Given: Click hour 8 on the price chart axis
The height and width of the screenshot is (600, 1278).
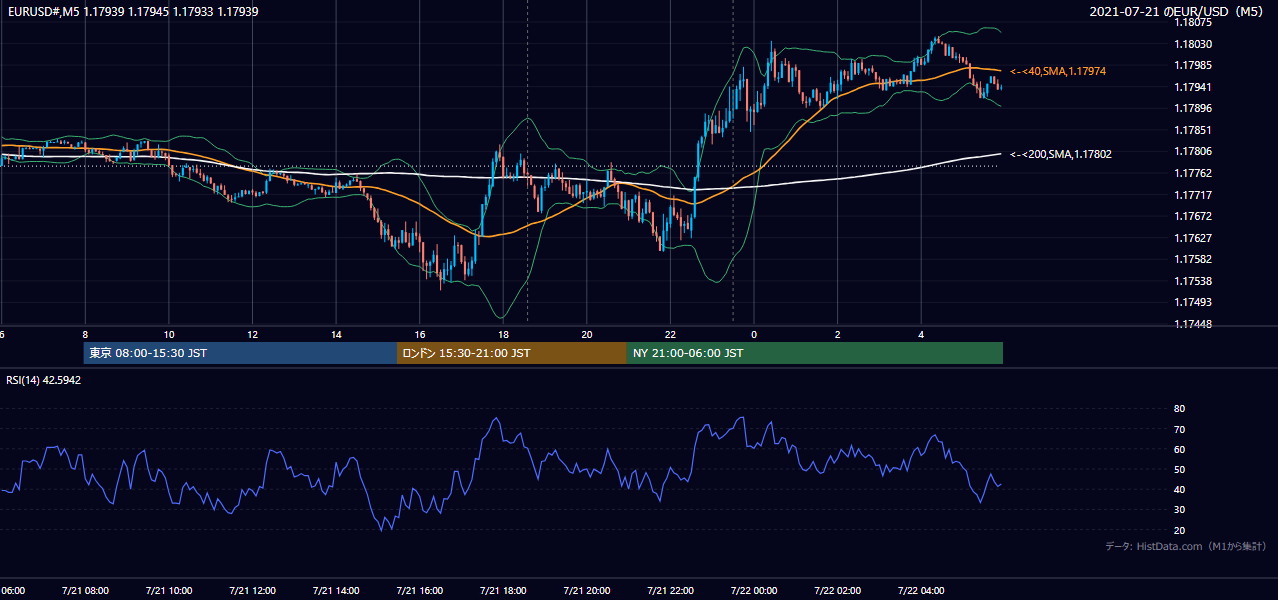Looking at the screenshot, I should 85,335.
